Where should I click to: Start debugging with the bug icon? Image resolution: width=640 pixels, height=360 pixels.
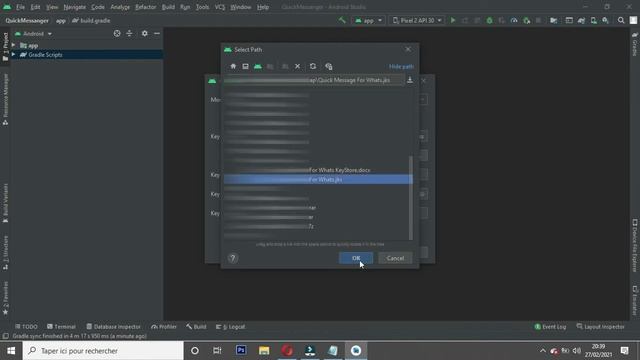[489, 20]
